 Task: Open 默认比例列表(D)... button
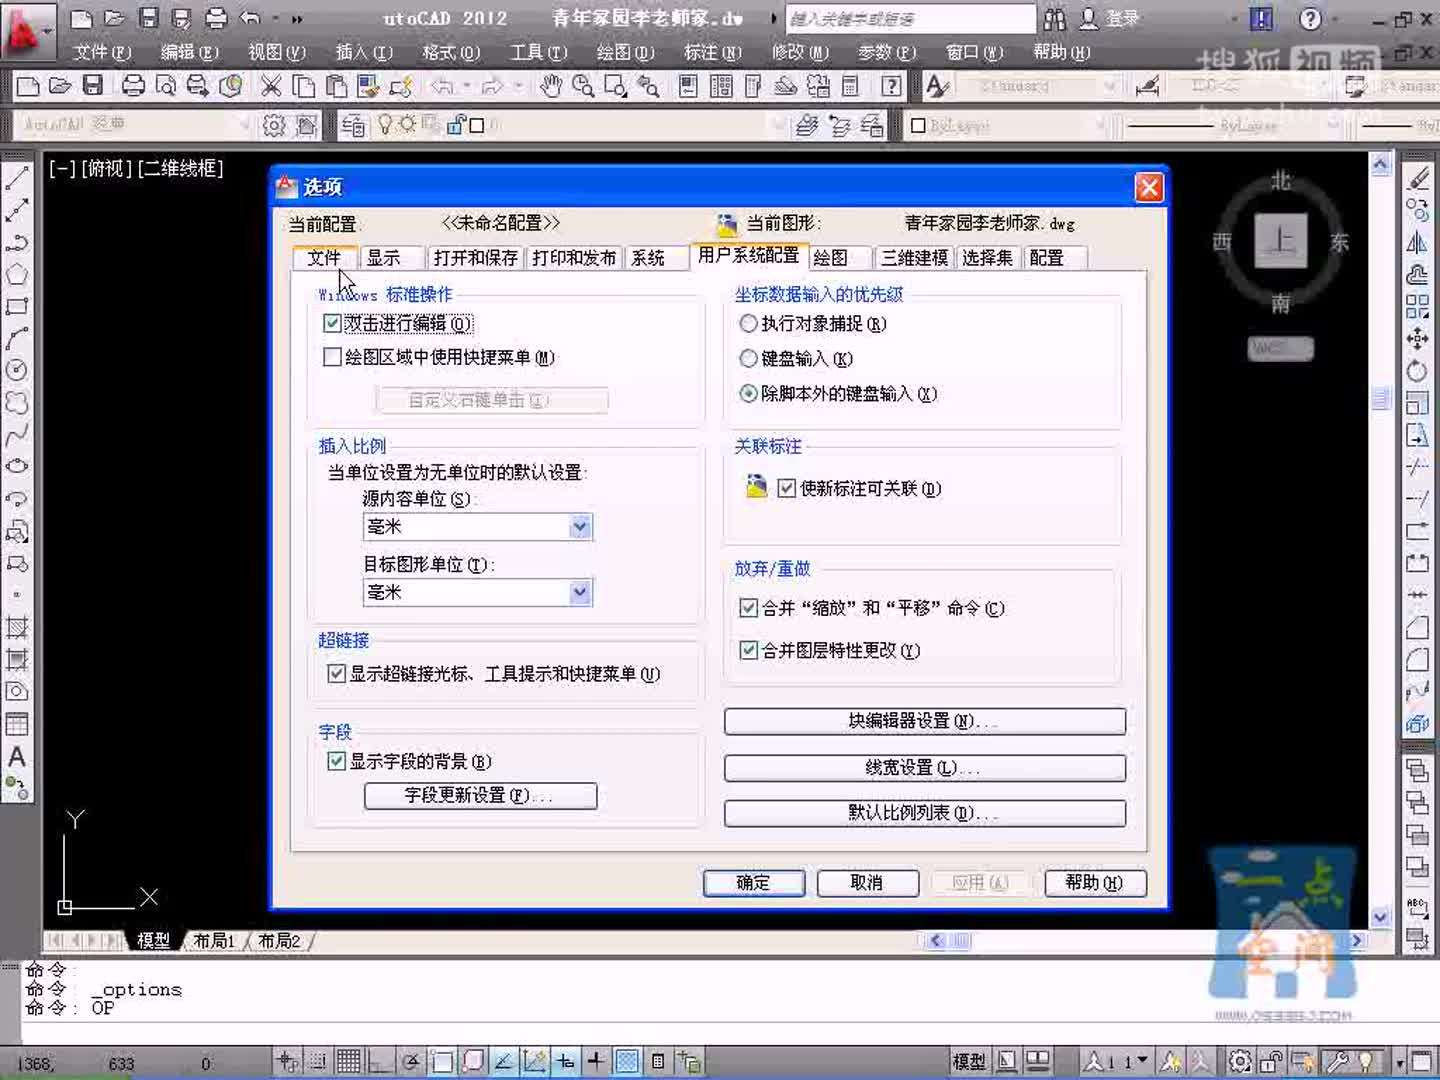click(925, 813)
